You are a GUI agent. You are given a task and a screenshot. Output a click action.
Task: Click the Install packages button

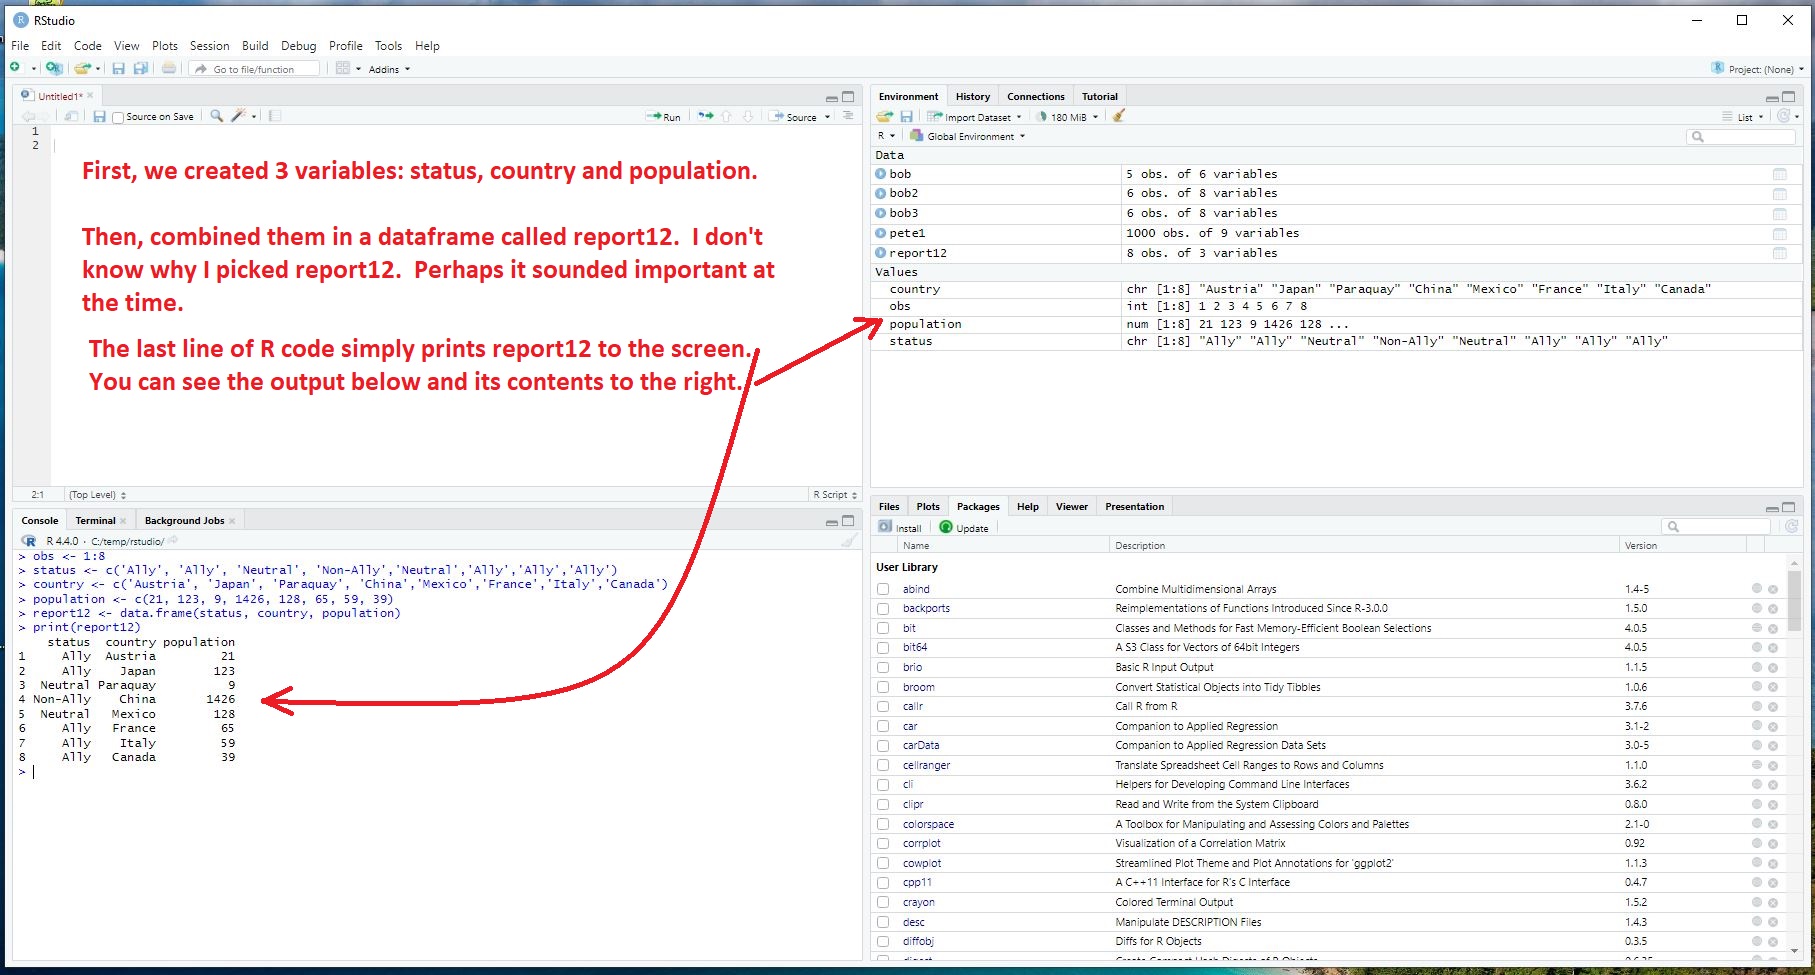point(900,528)
